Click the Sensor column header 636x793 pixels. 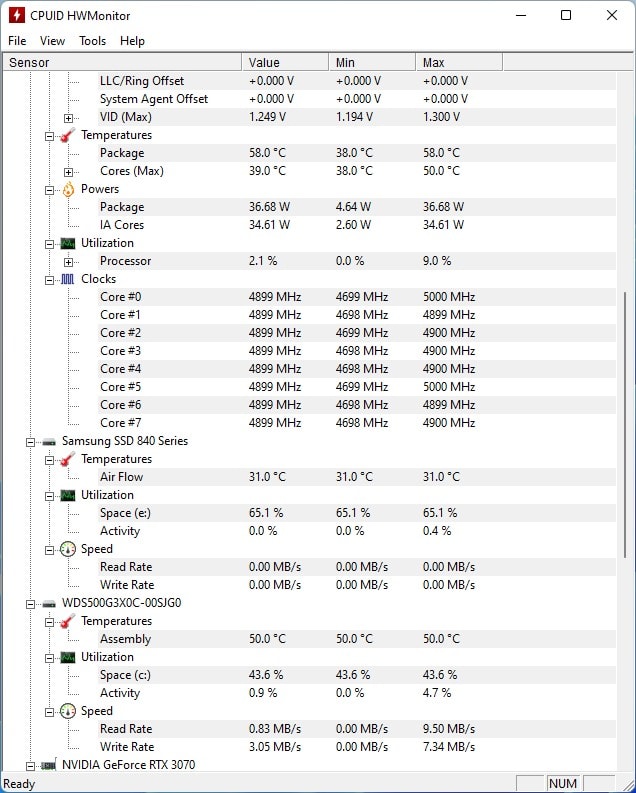click(122, 62)
